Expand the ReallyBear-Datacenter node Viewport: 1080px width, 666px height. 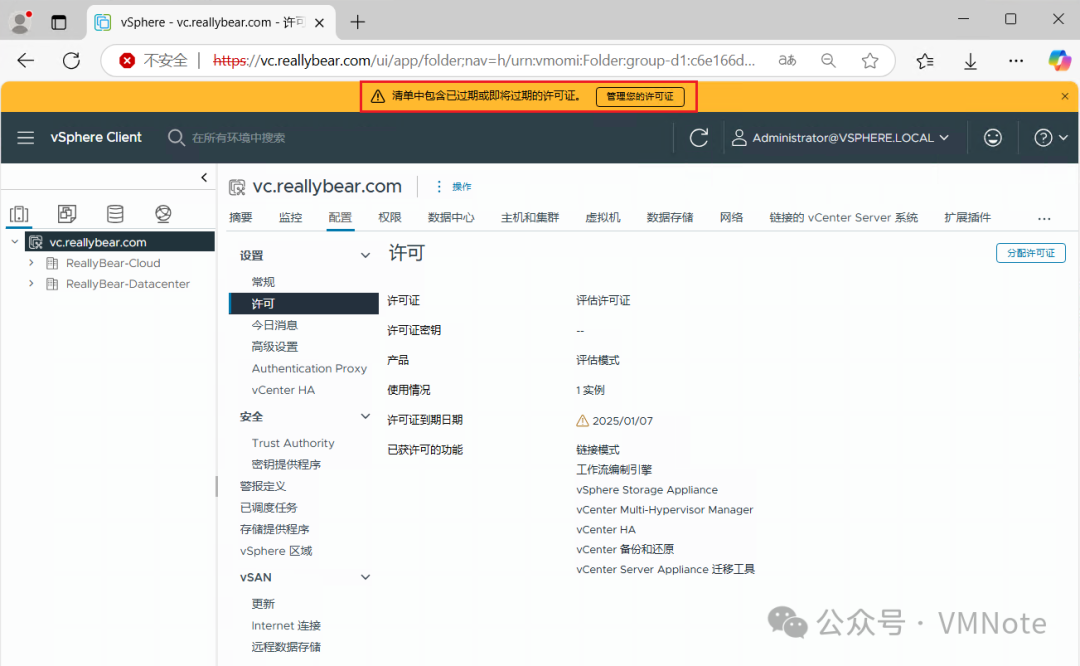(31, 283)
